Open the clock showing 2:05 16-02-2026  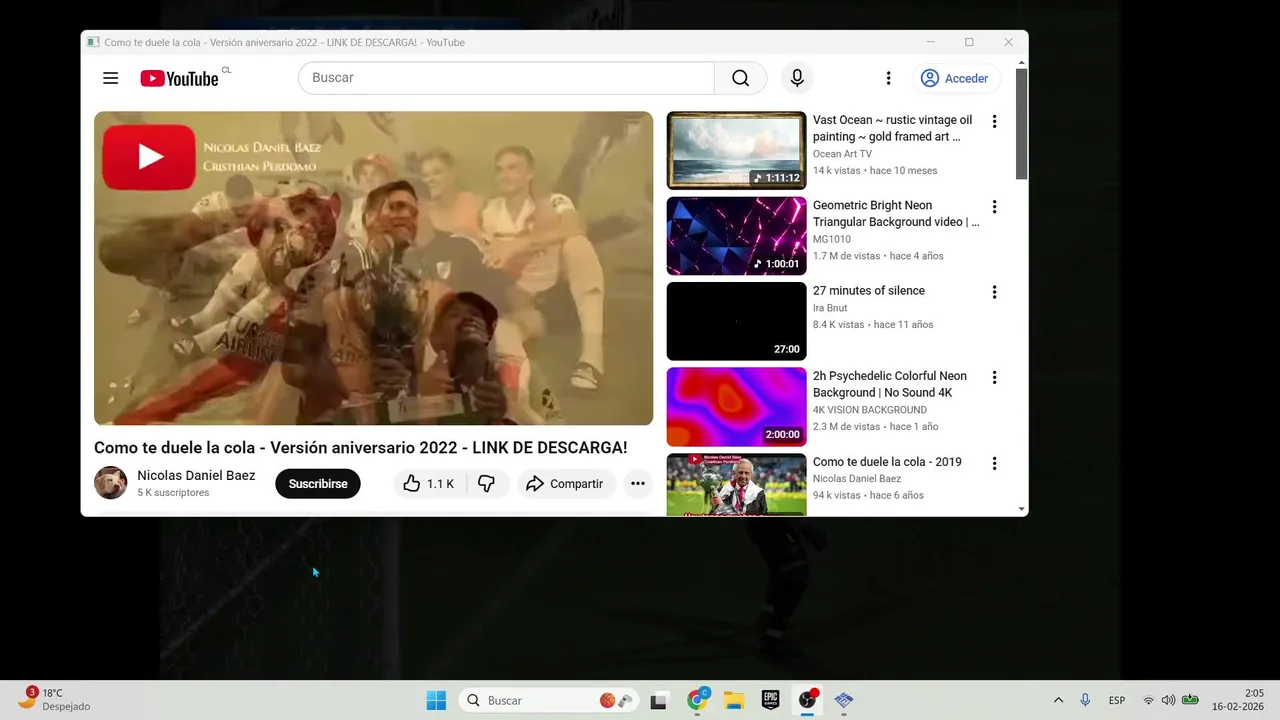pos(1240,700)
